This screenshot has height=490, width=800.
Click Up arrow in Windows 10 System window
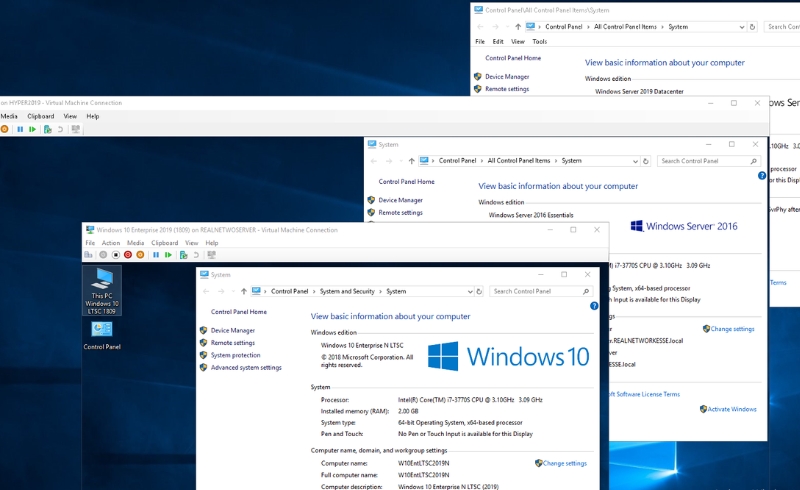coord(243,291)
